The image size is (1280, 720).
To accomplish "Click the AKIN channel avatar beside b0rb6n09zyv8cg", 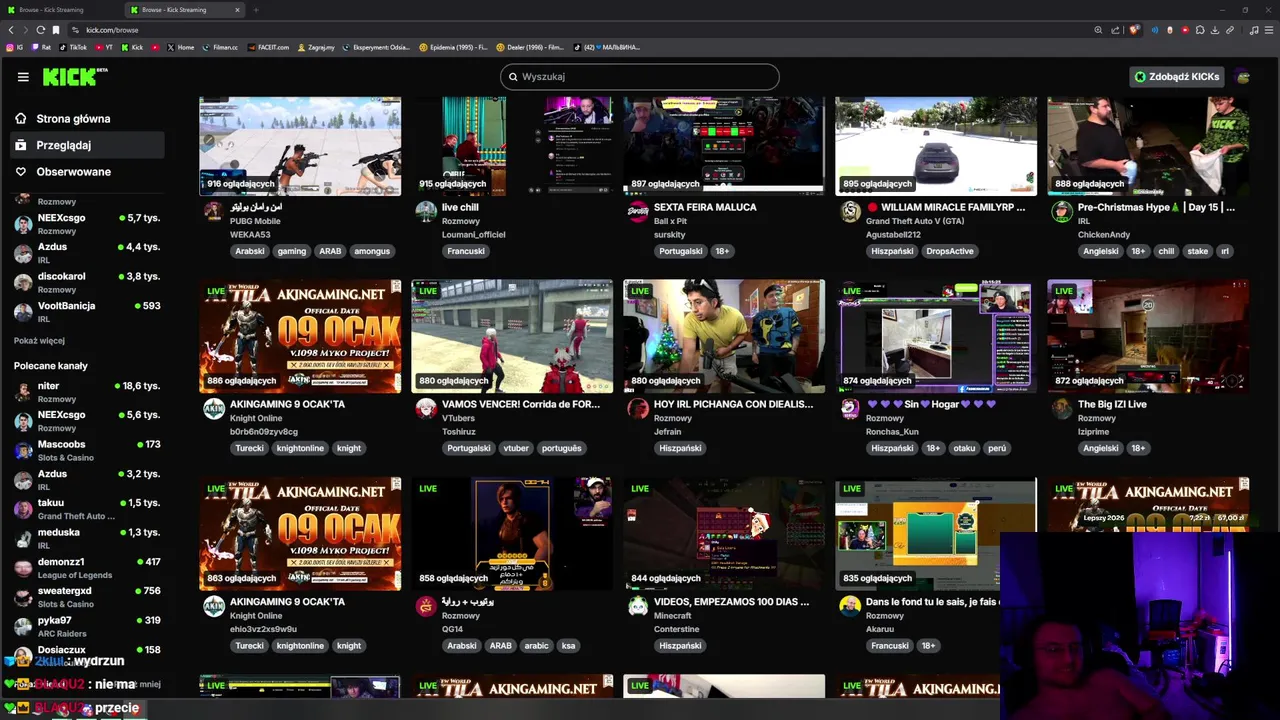I will [214, 408].
